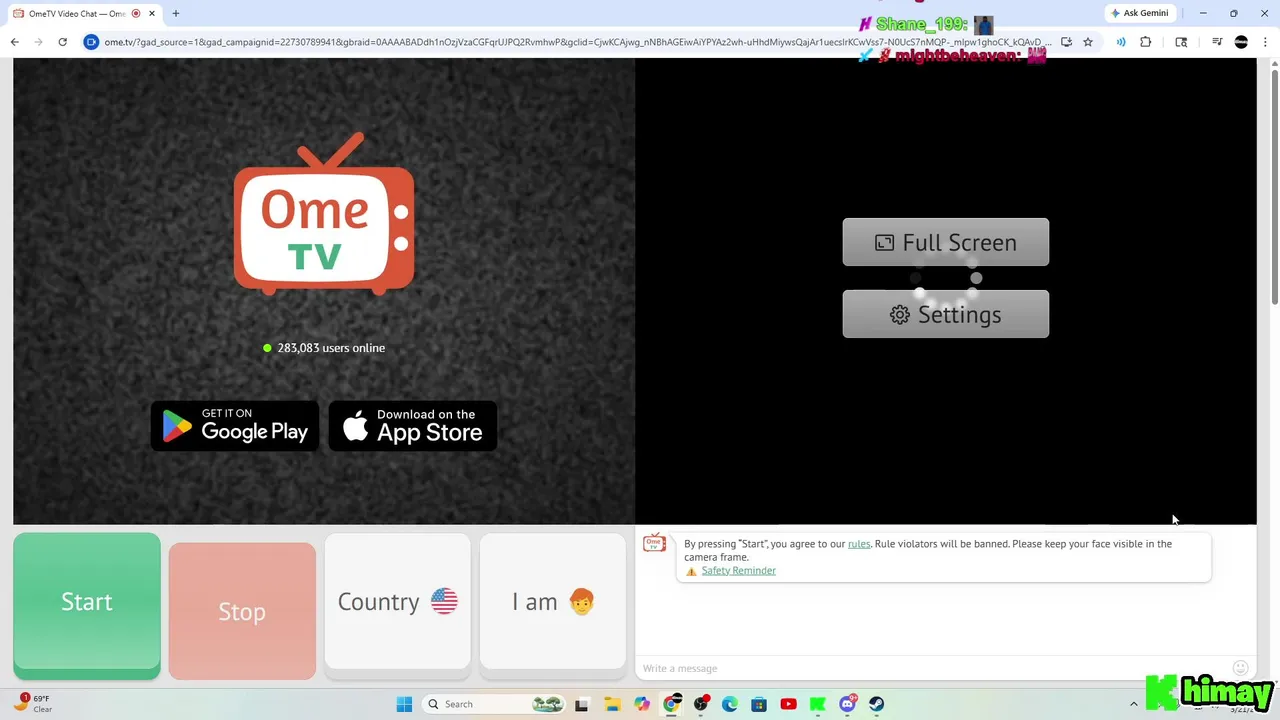Go back to previous page

tap(15, 42)
